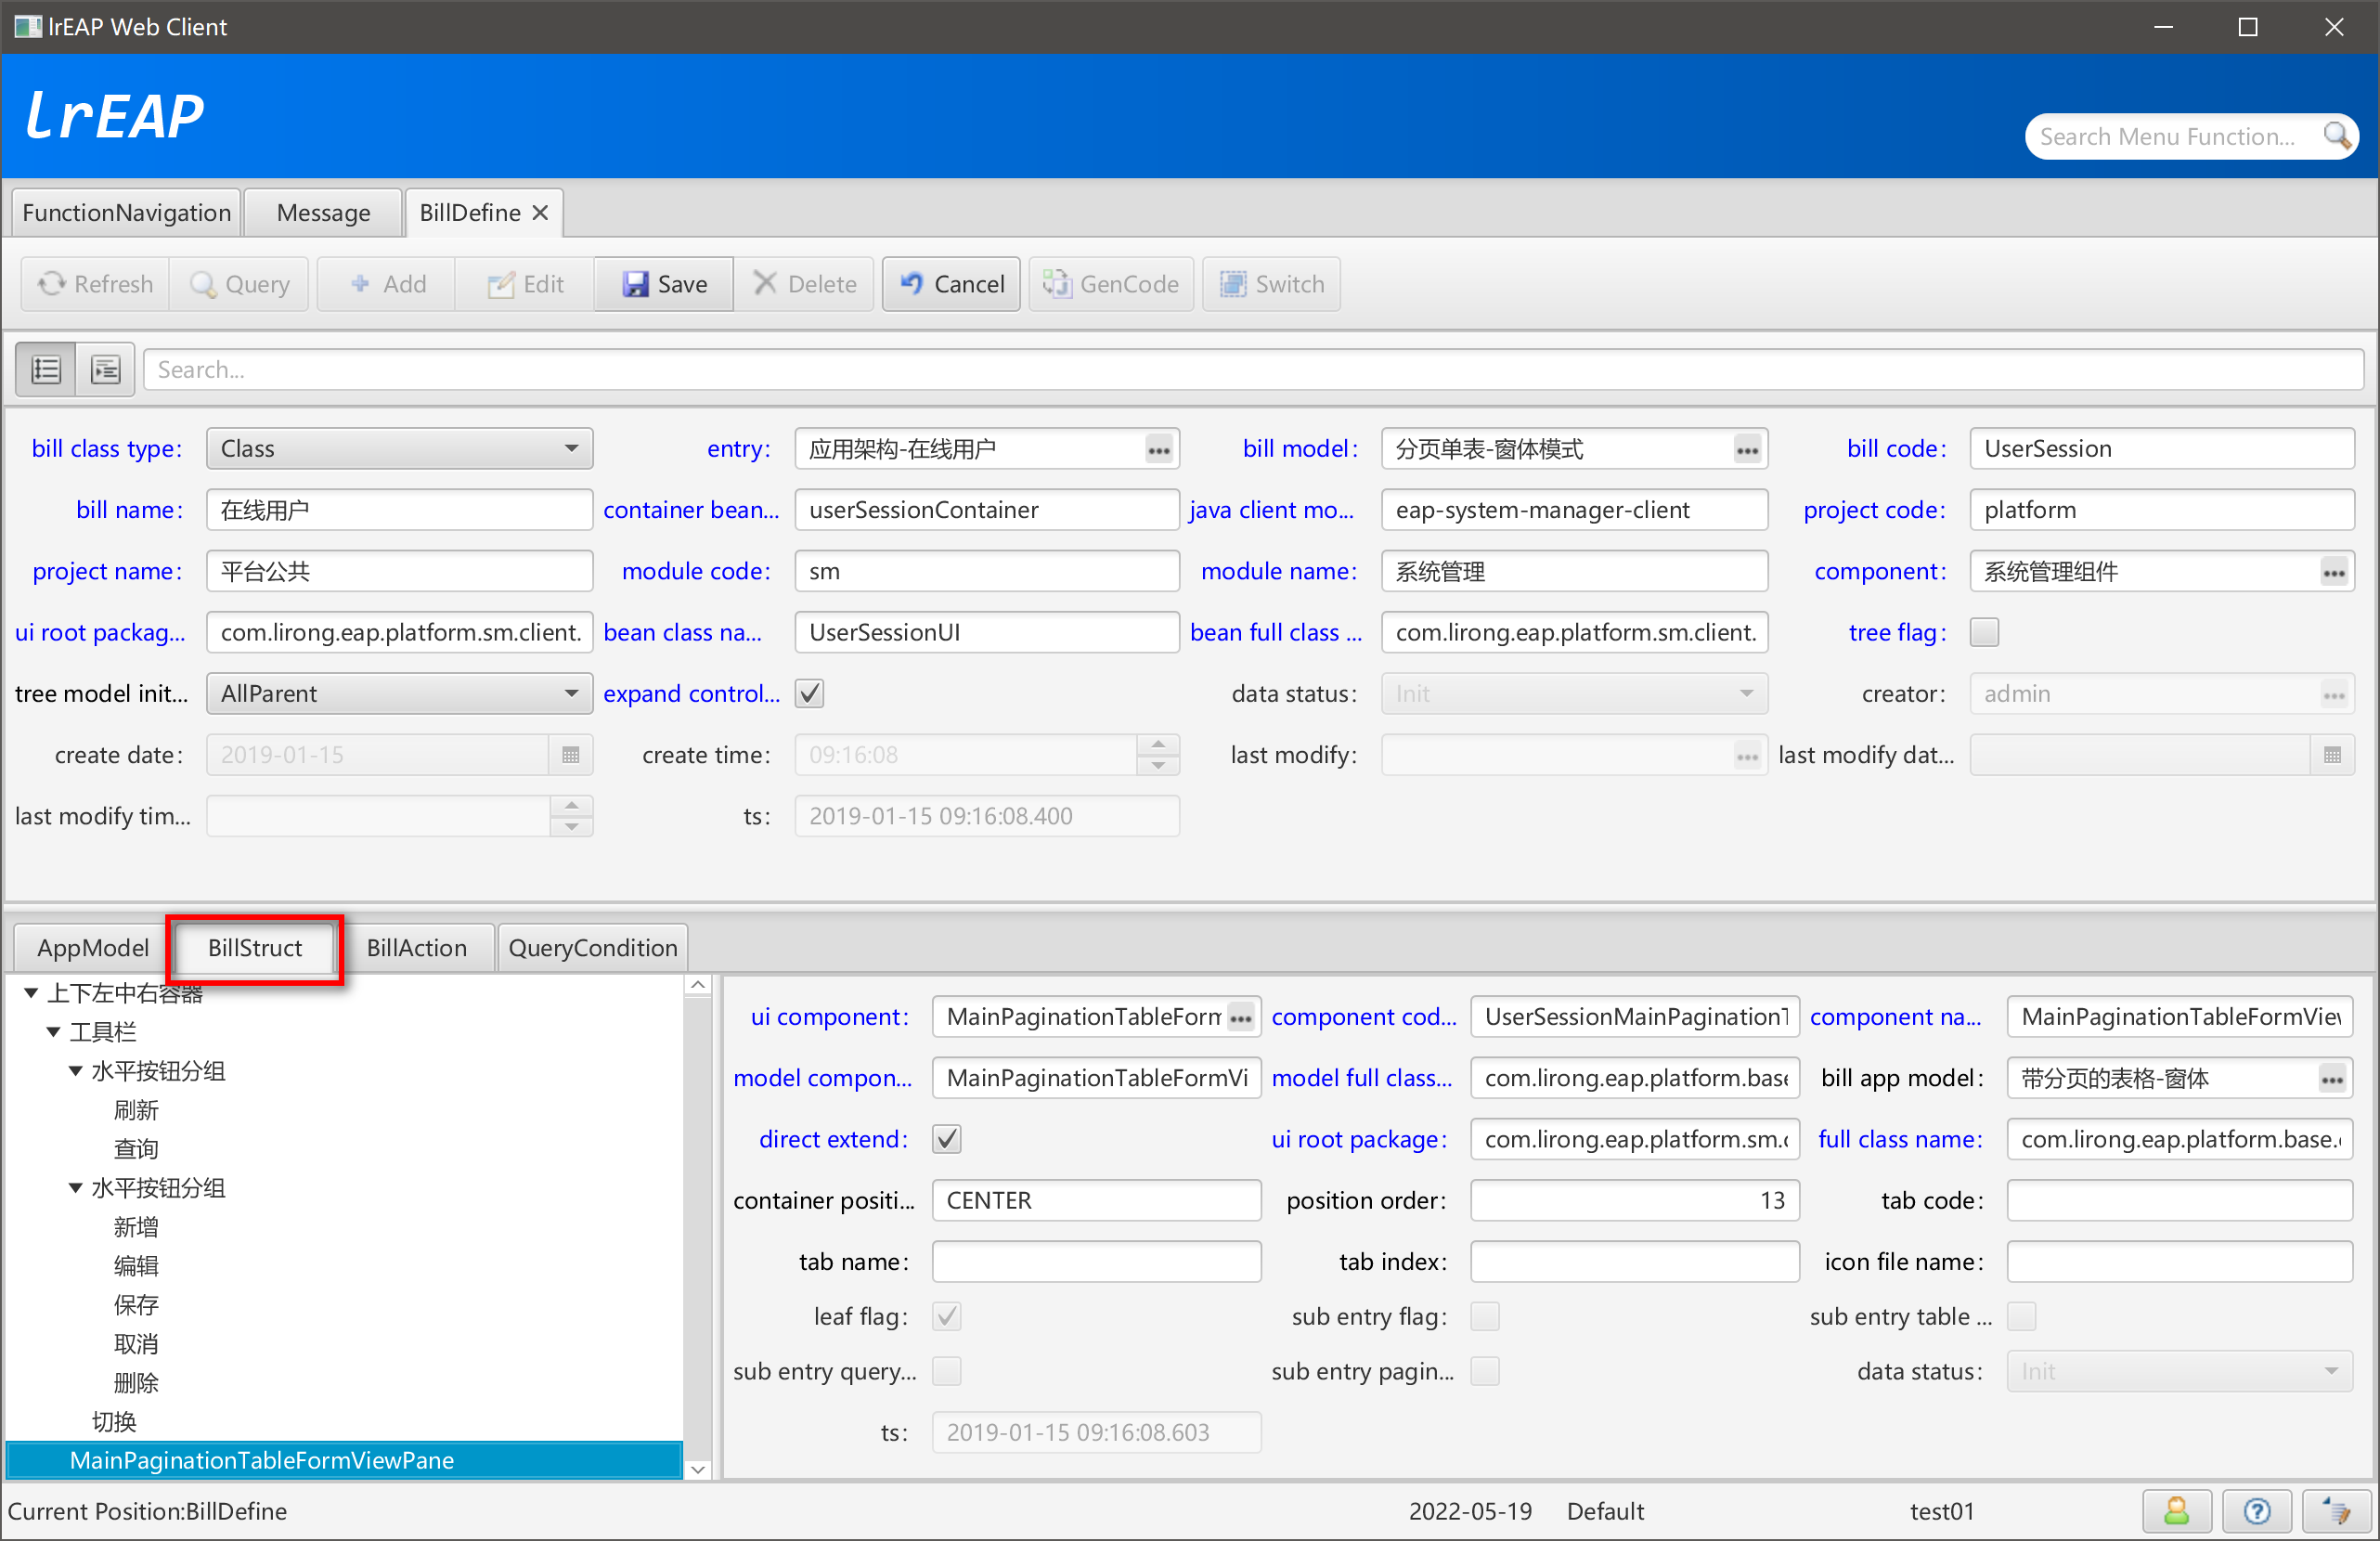The height and width of the screenshot is (1541, 2380).
Task: Open create date calendar picker
Action: 571,755
